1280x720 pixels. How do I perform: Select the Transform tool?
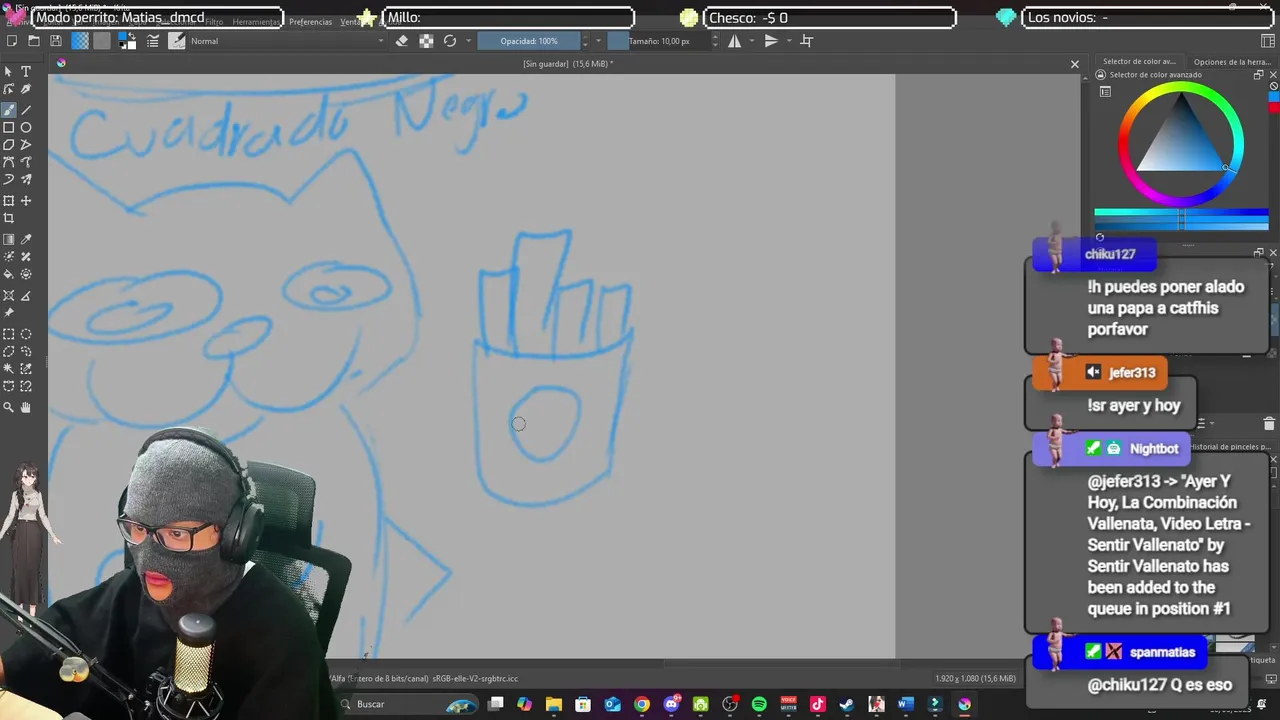(x=9, y=201)
